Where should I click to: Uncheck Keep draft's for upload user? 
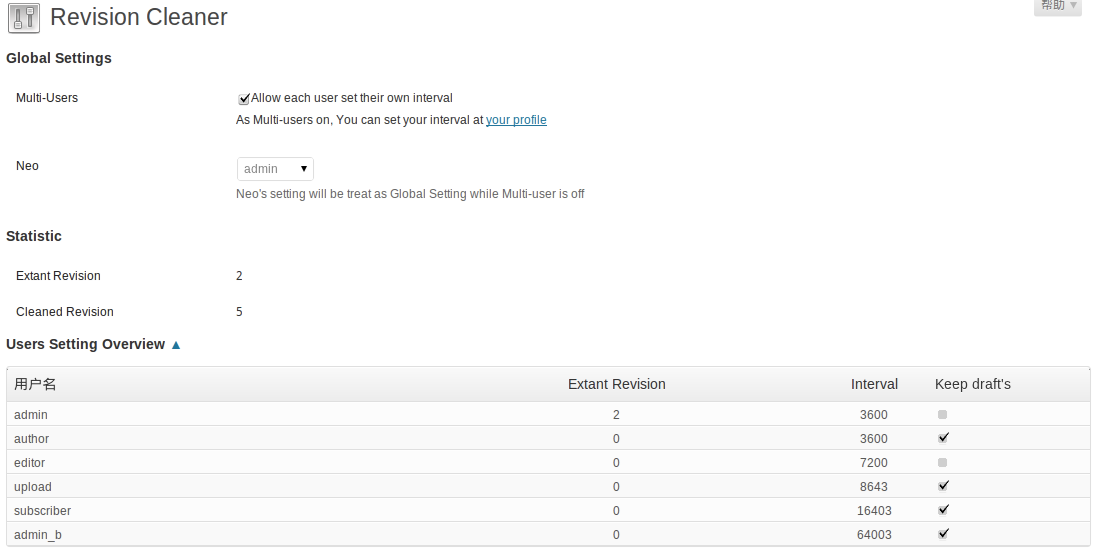click(x=942, y=486)
